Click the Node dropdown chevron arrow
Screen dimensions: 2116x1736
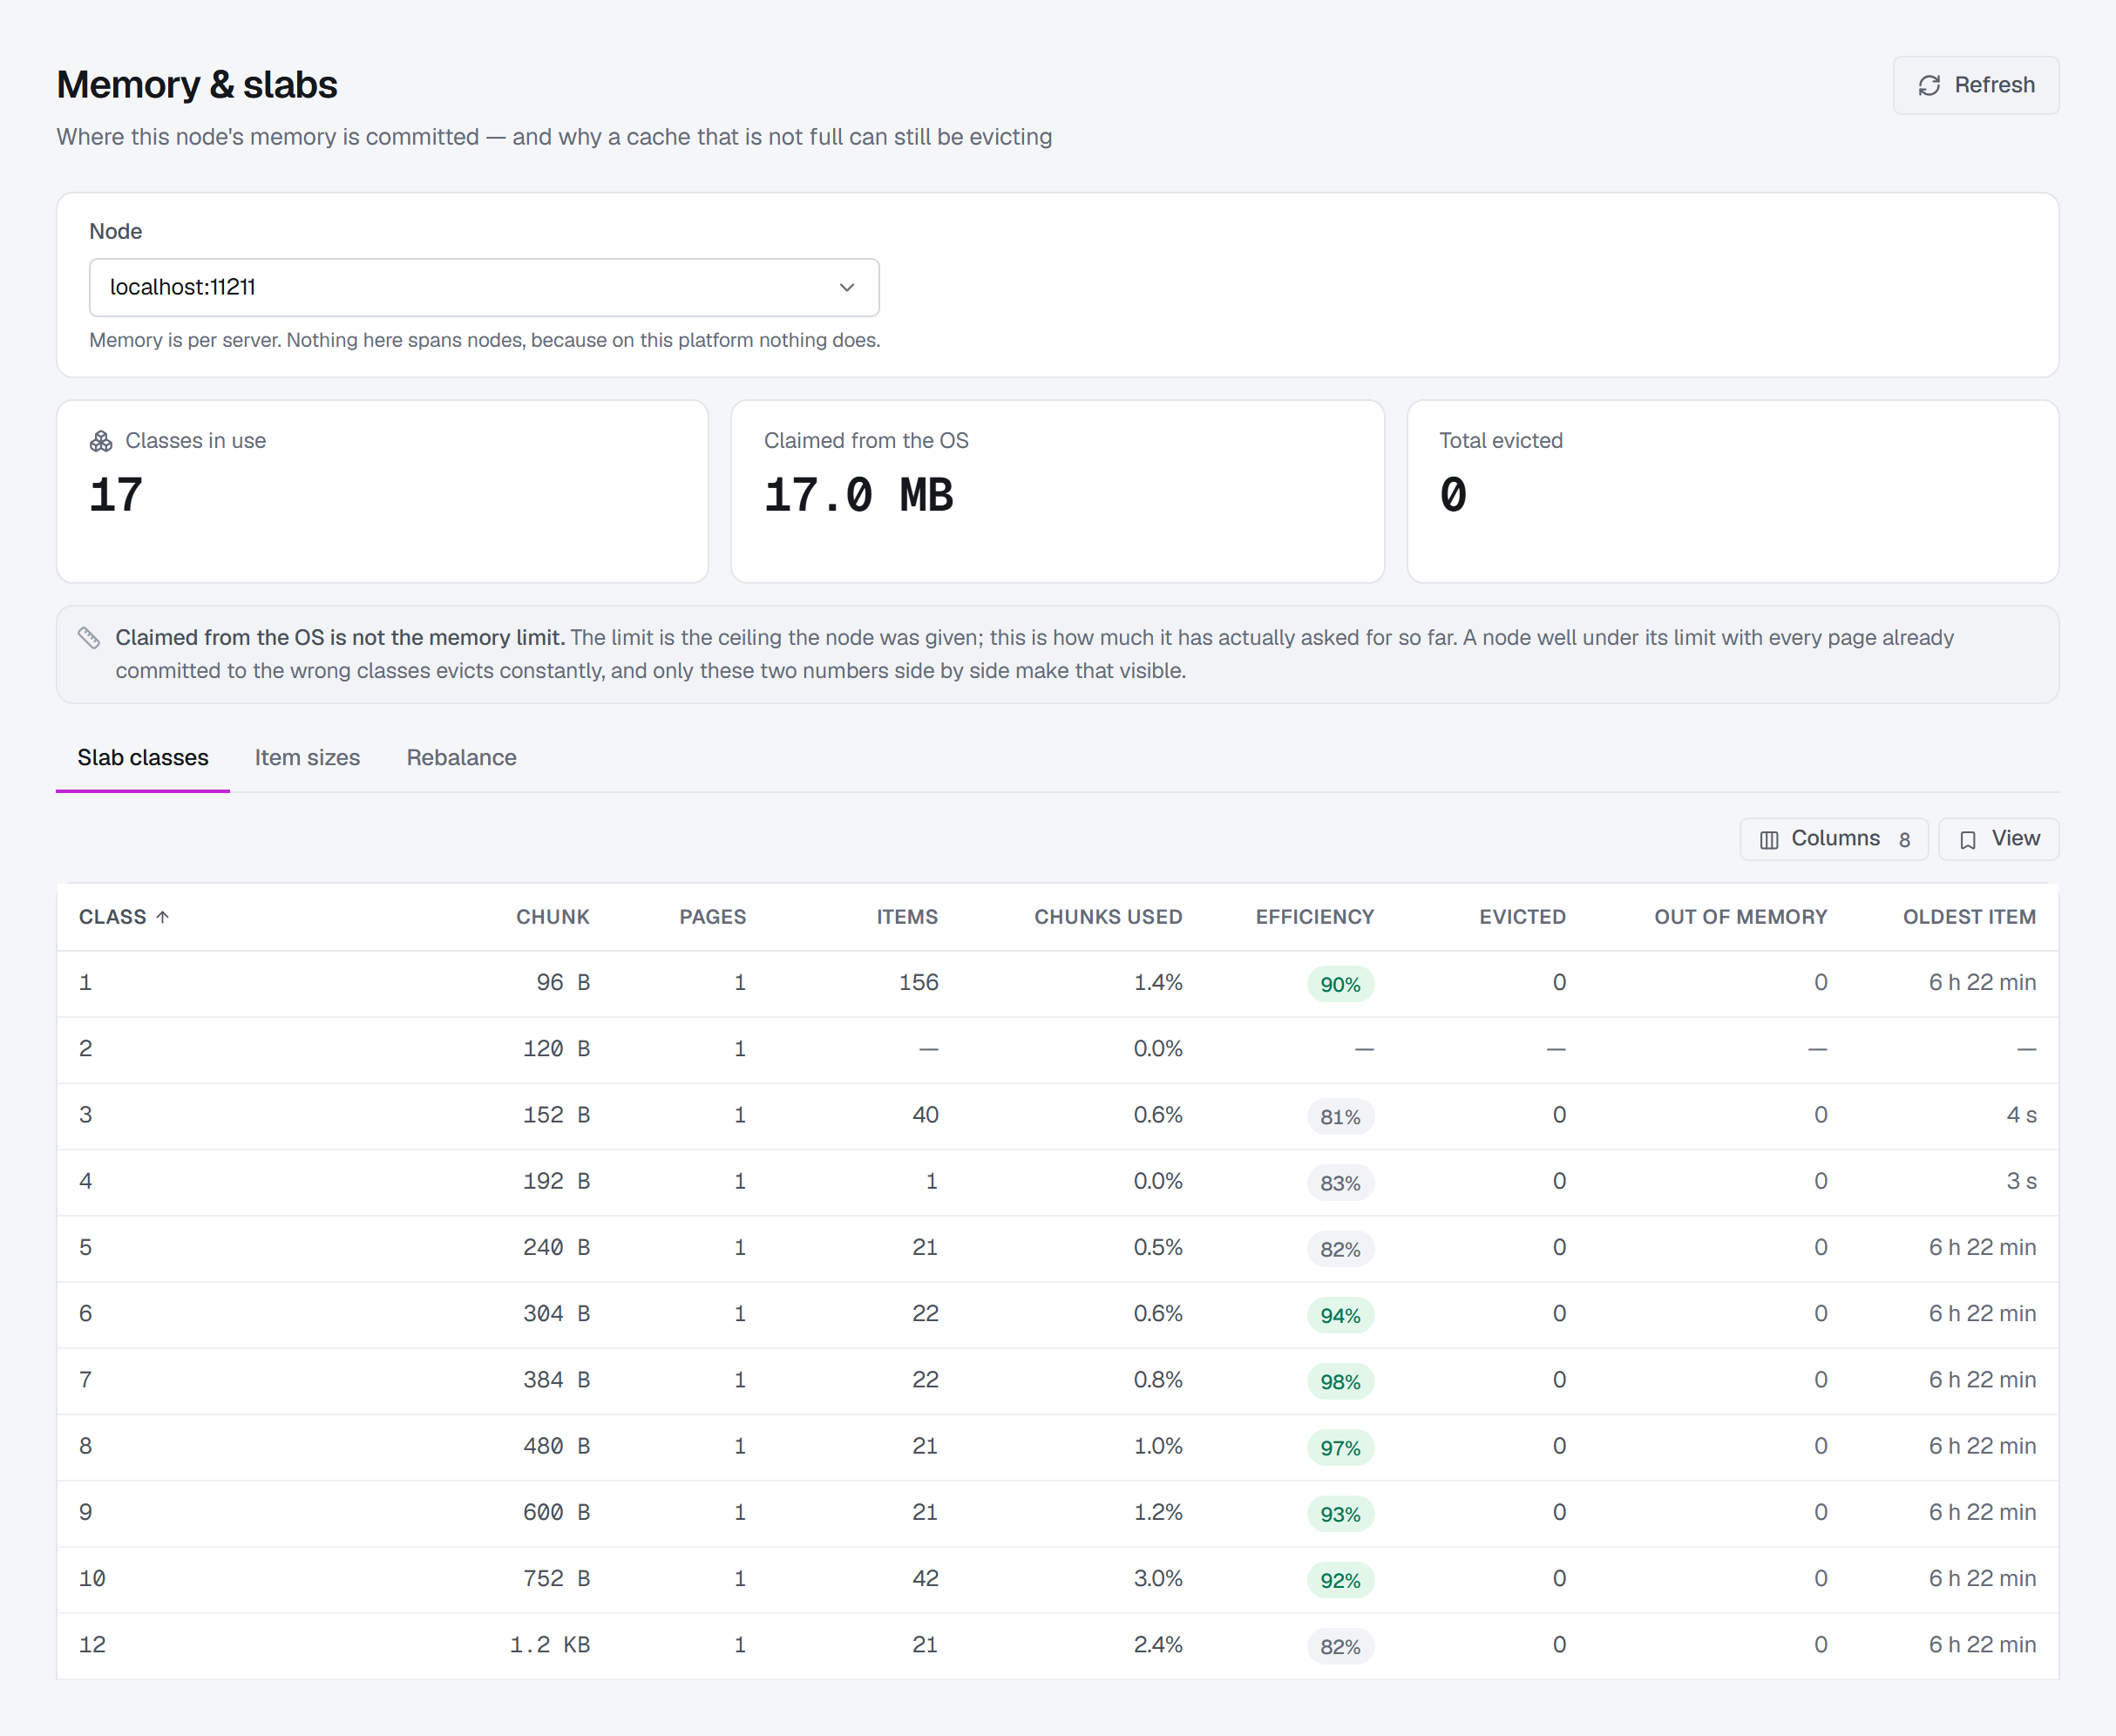coord(846,287)
